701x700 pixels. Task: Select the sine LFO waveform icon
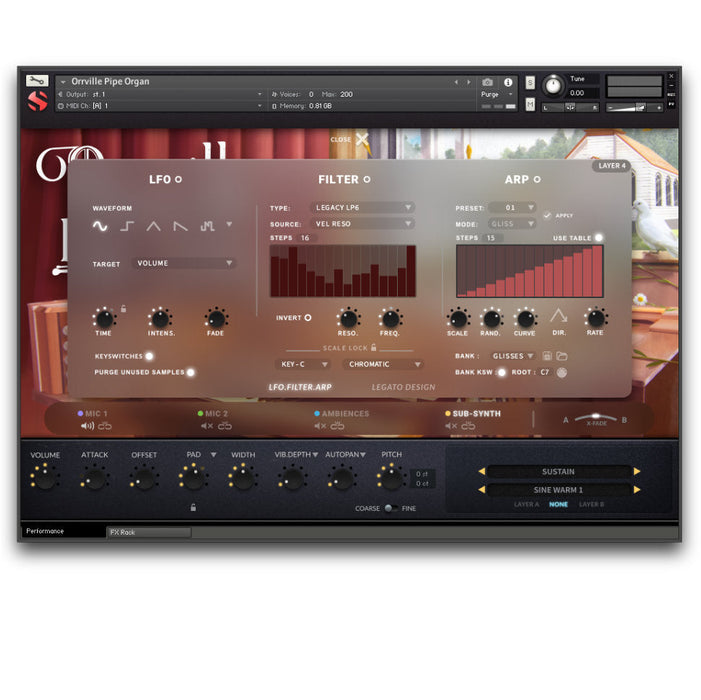(x=100, y=226)
